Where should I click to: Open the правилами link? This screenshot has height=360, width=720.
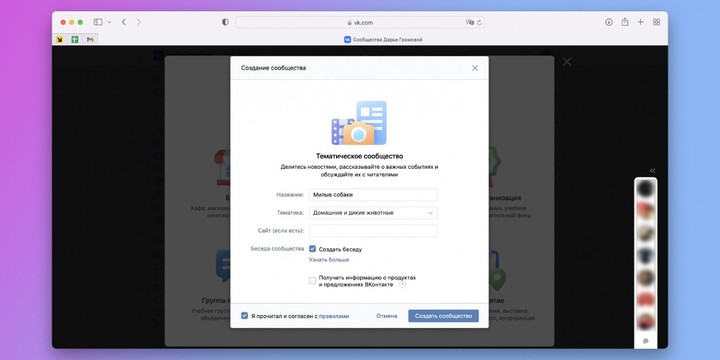tap(334, 316)
